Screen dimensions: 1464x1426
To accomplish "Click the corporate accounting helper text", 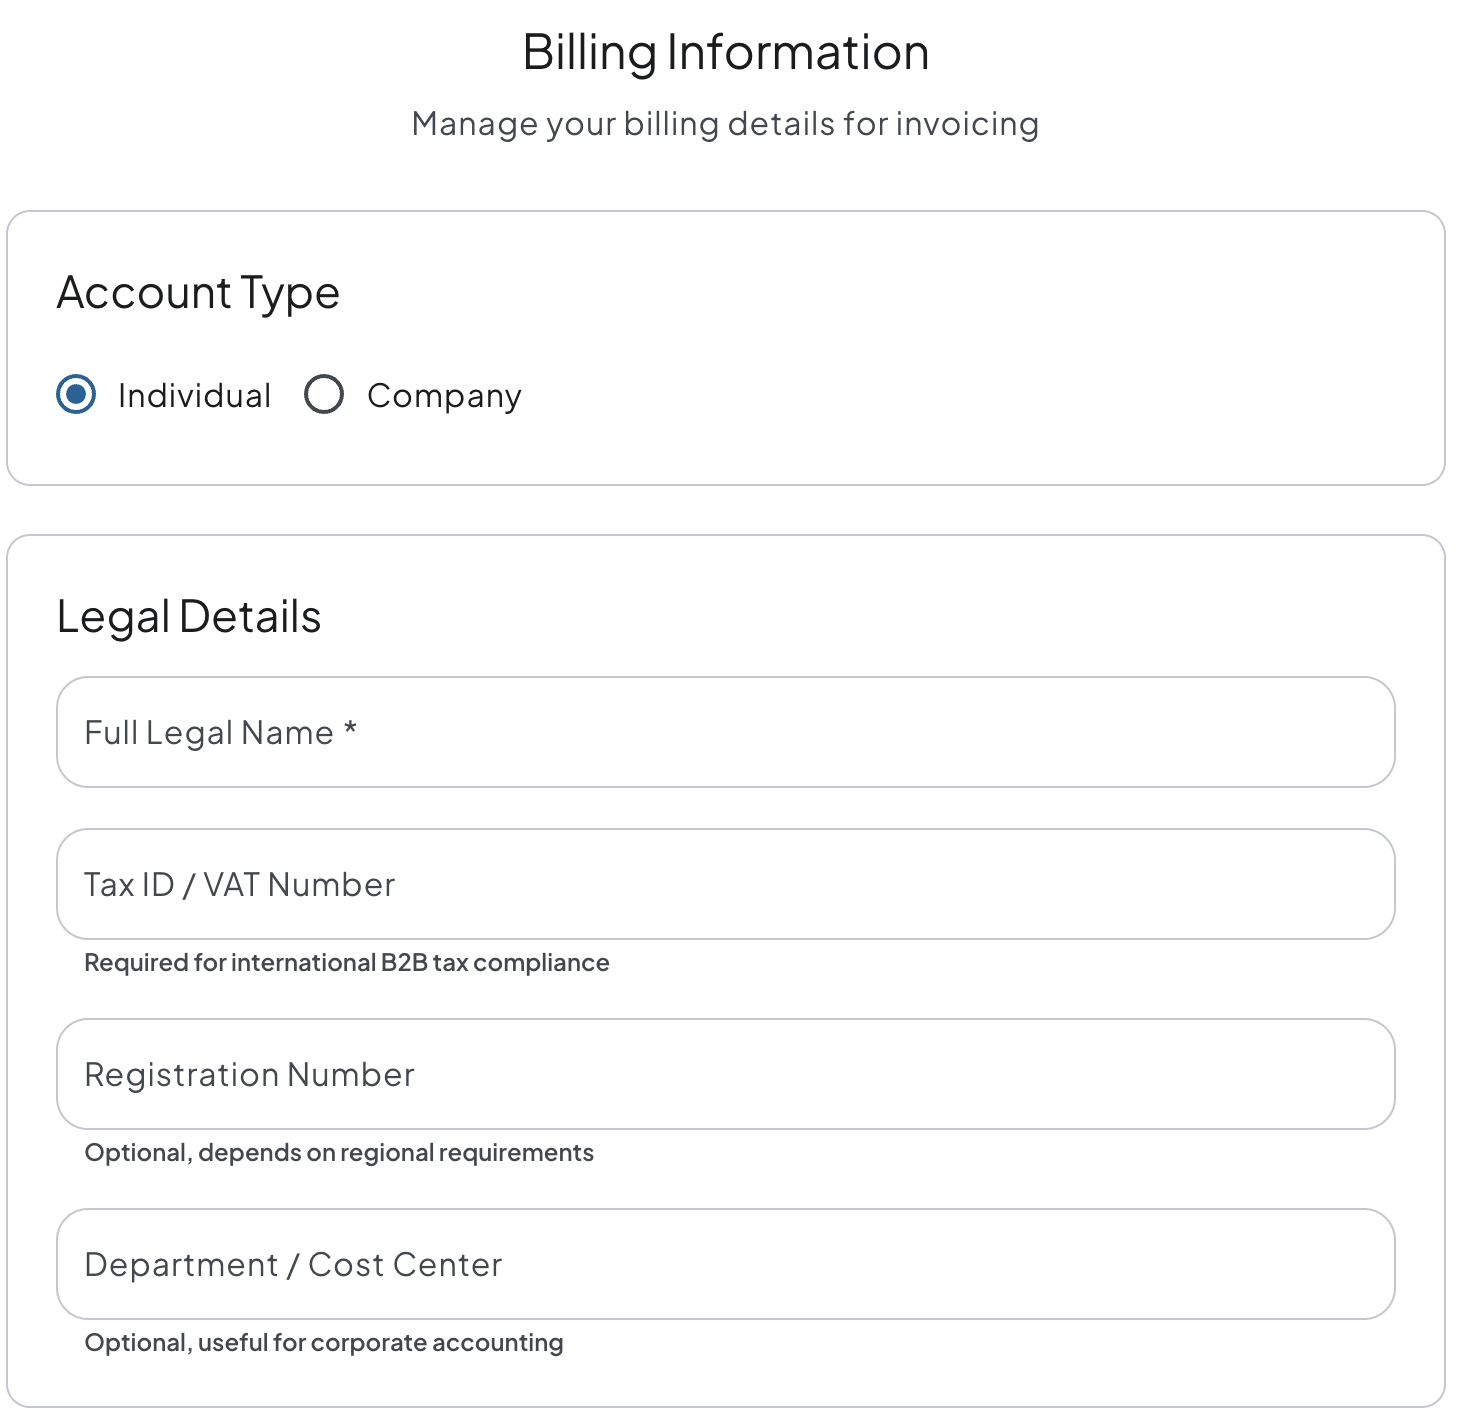I will pyautogui.click(x=324, y=1343).
